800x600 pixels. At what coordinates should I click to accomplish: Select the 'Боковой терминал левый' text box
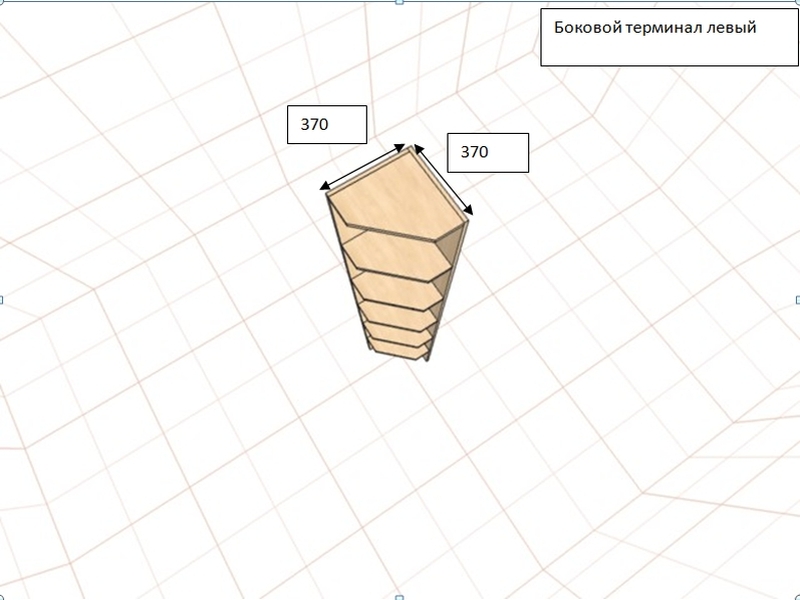(x=669, y=37)
